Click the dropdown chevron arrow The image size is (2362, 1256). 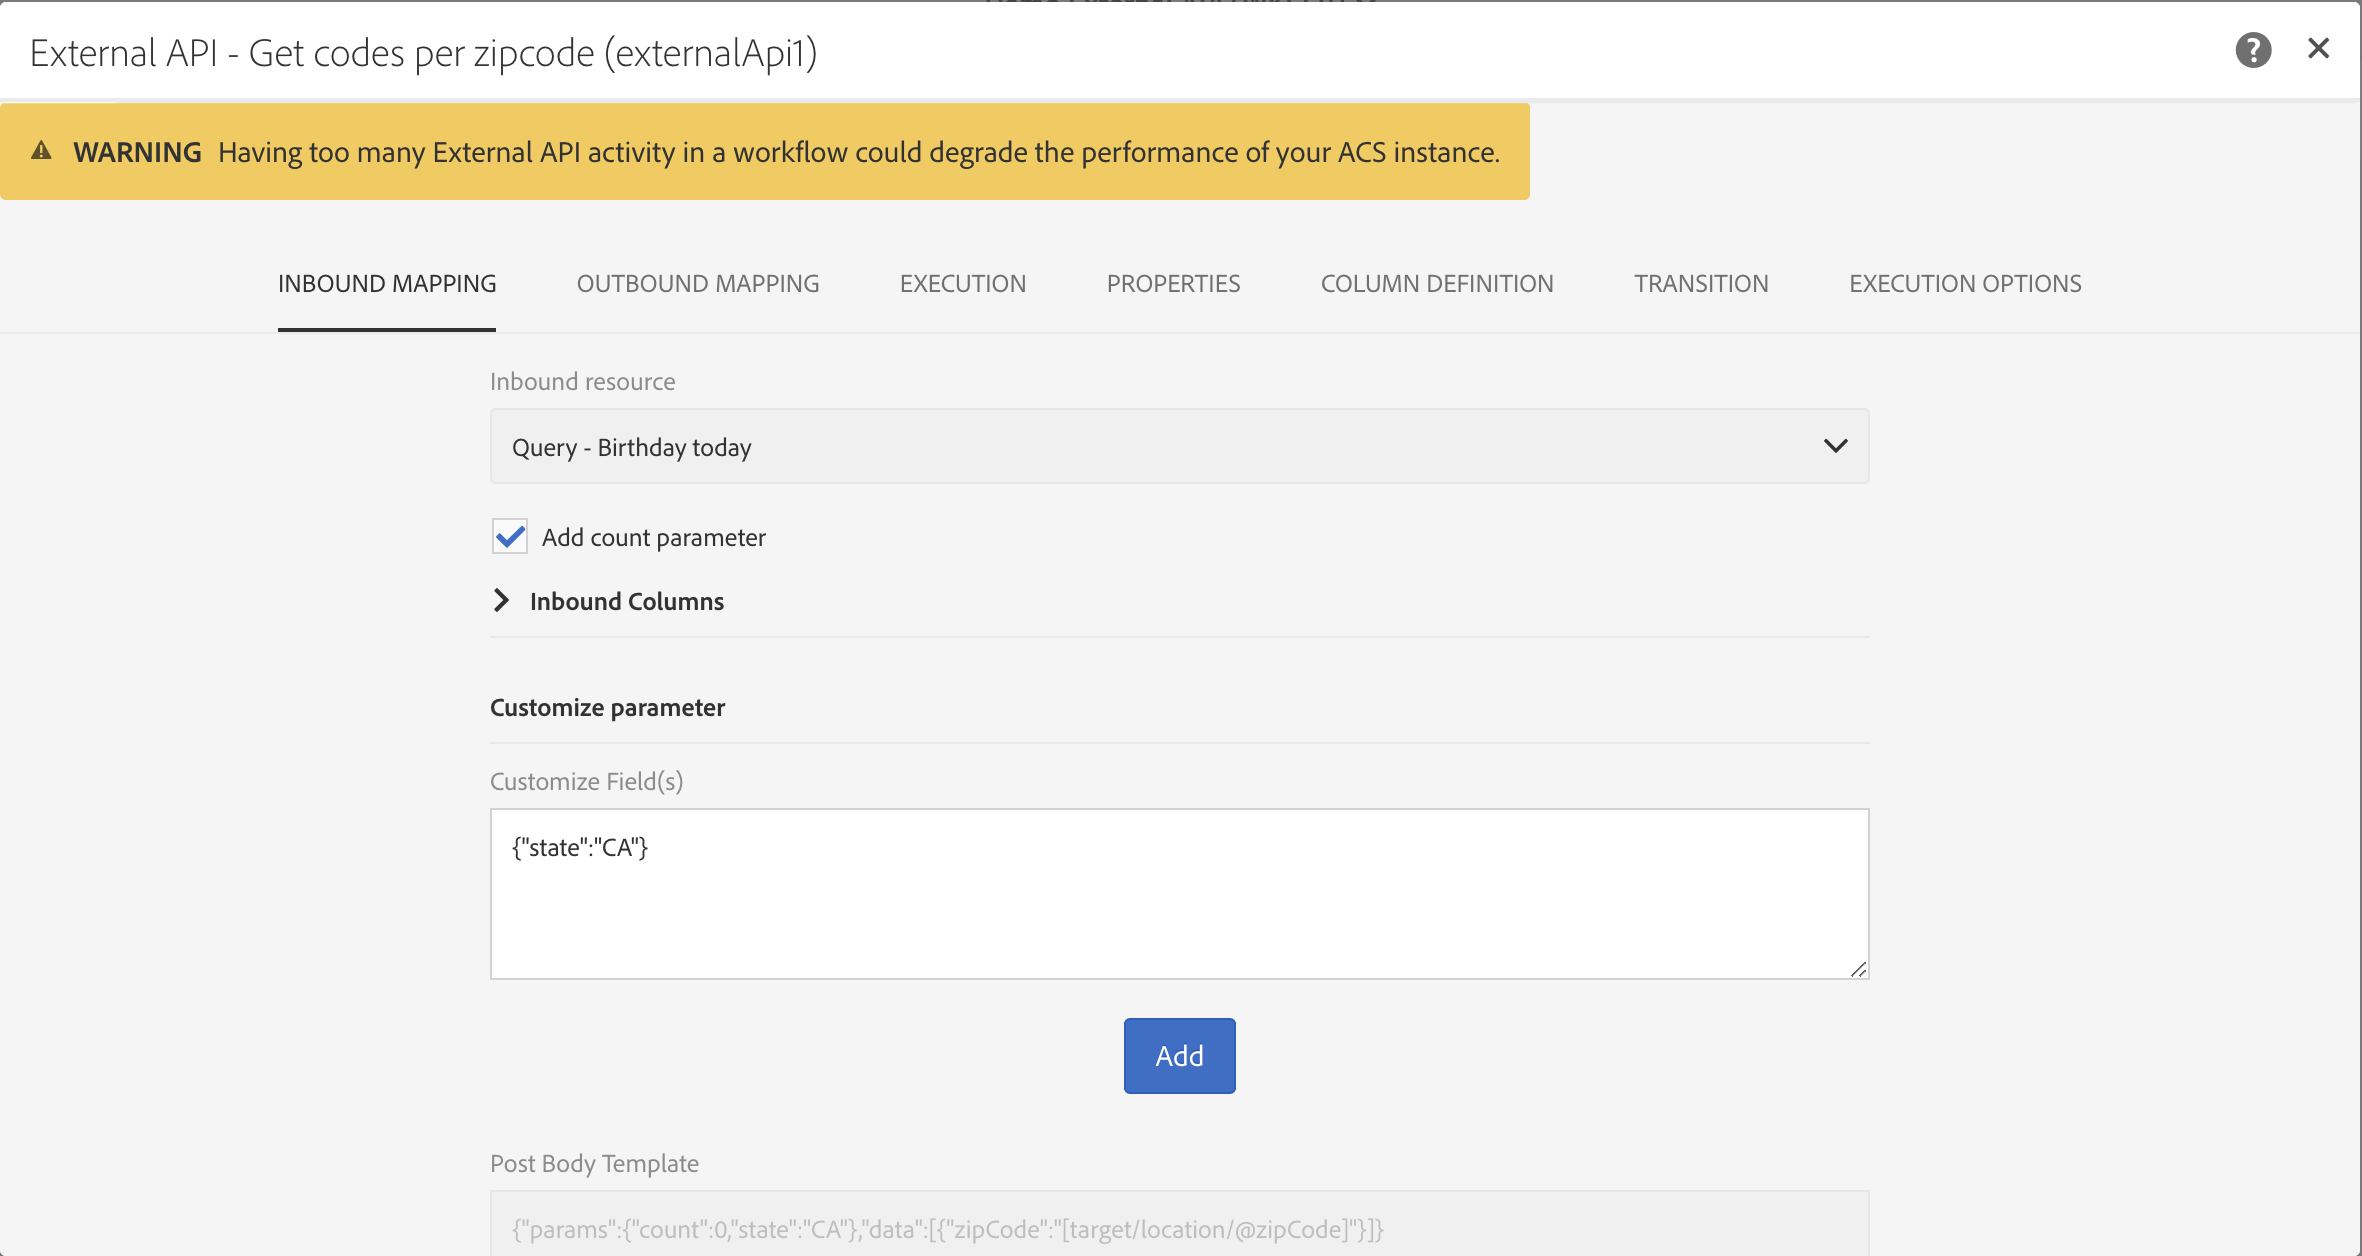point(1835,446)
